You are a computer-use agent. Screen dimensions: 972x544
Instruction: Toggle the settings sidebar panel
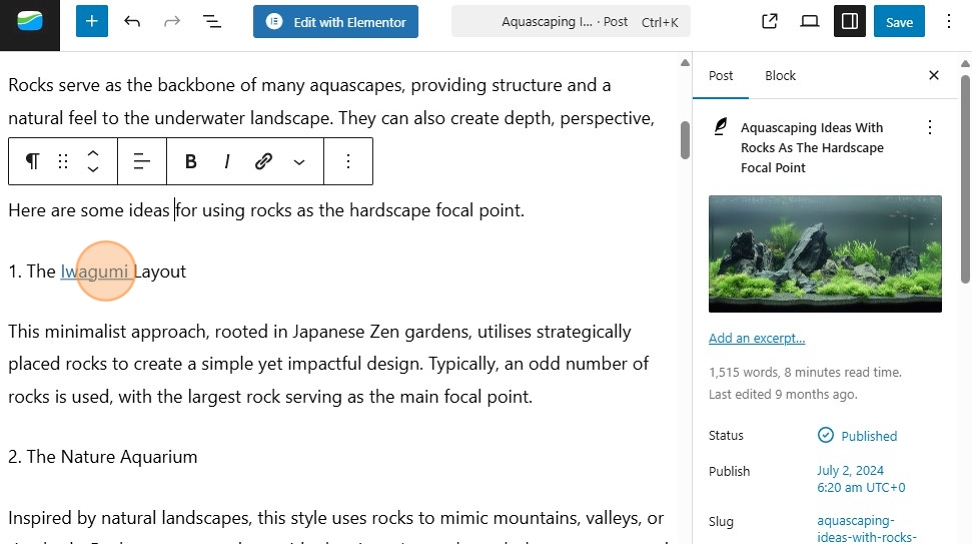coord(849,21)
